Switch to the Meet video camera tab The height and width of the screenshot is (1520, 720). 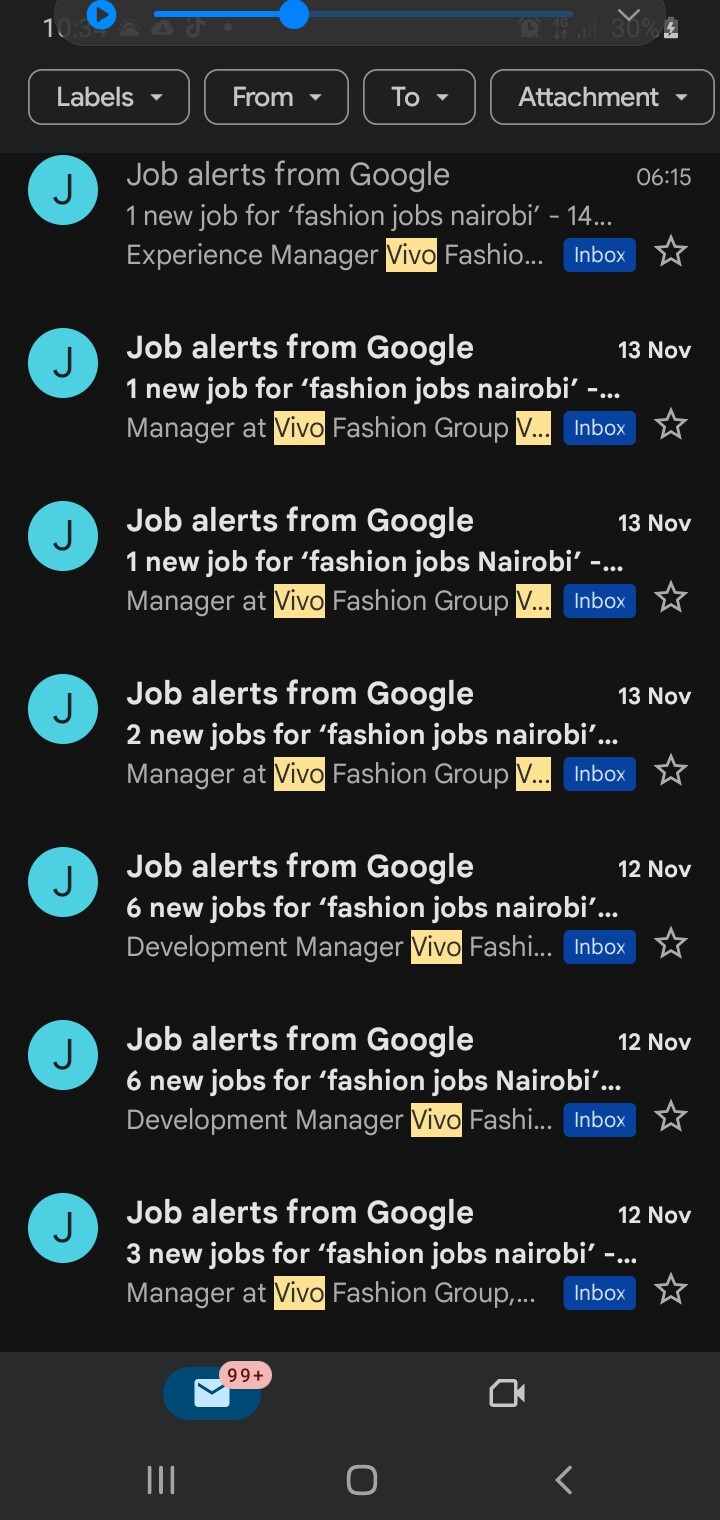click(x=507, y=1393)
